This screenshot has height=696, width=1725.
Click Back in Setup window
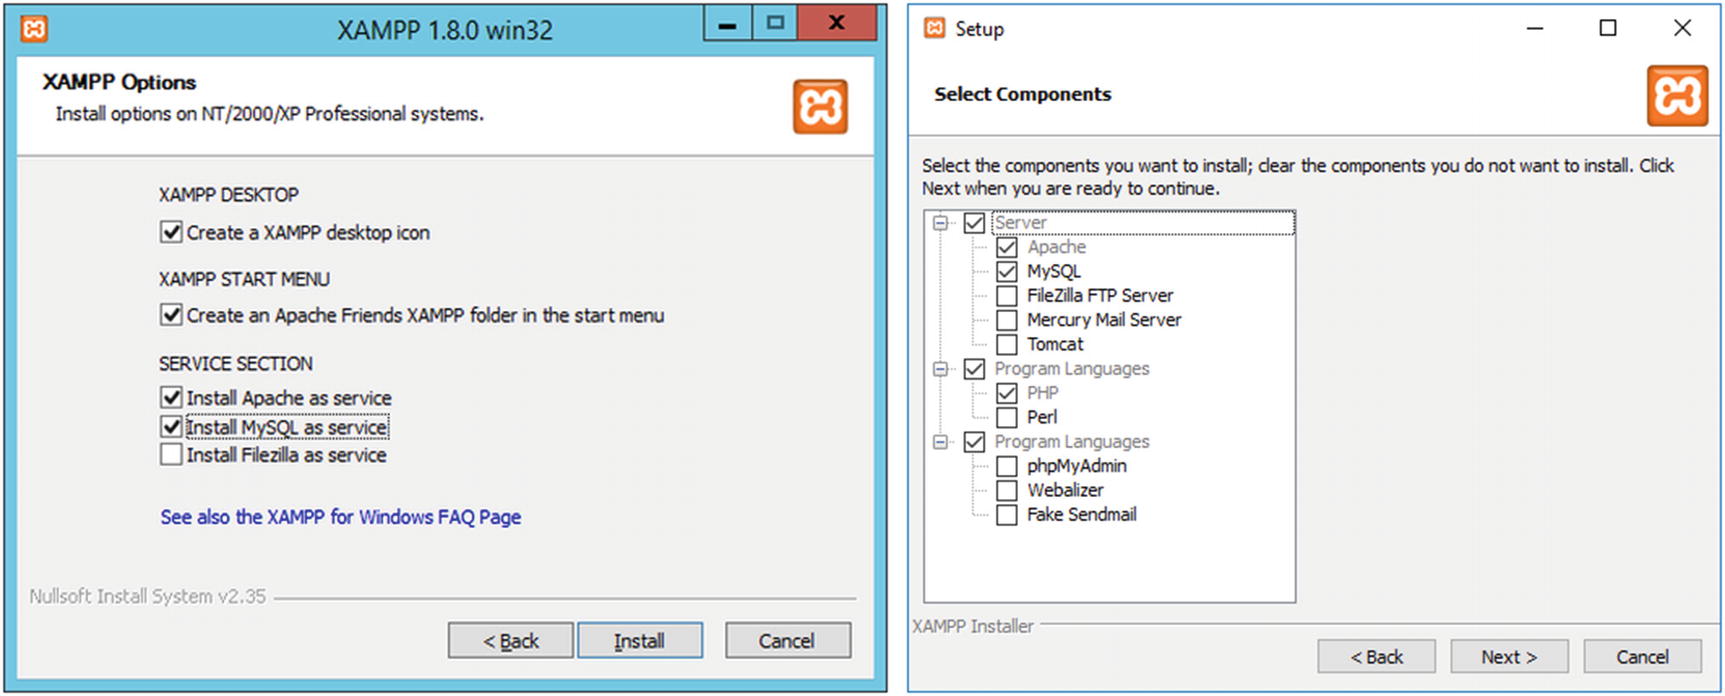pyautogui.click(x=1376, y=657)
